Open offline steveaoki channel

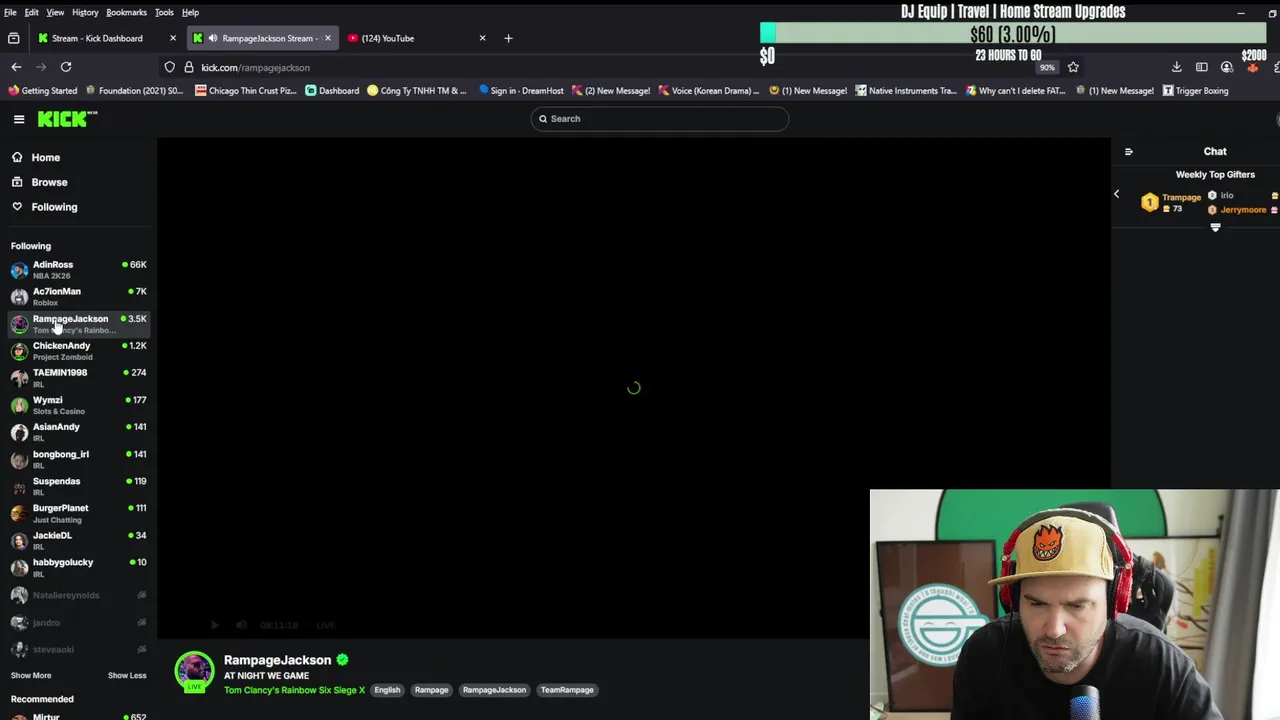click(x=78, y=649)
